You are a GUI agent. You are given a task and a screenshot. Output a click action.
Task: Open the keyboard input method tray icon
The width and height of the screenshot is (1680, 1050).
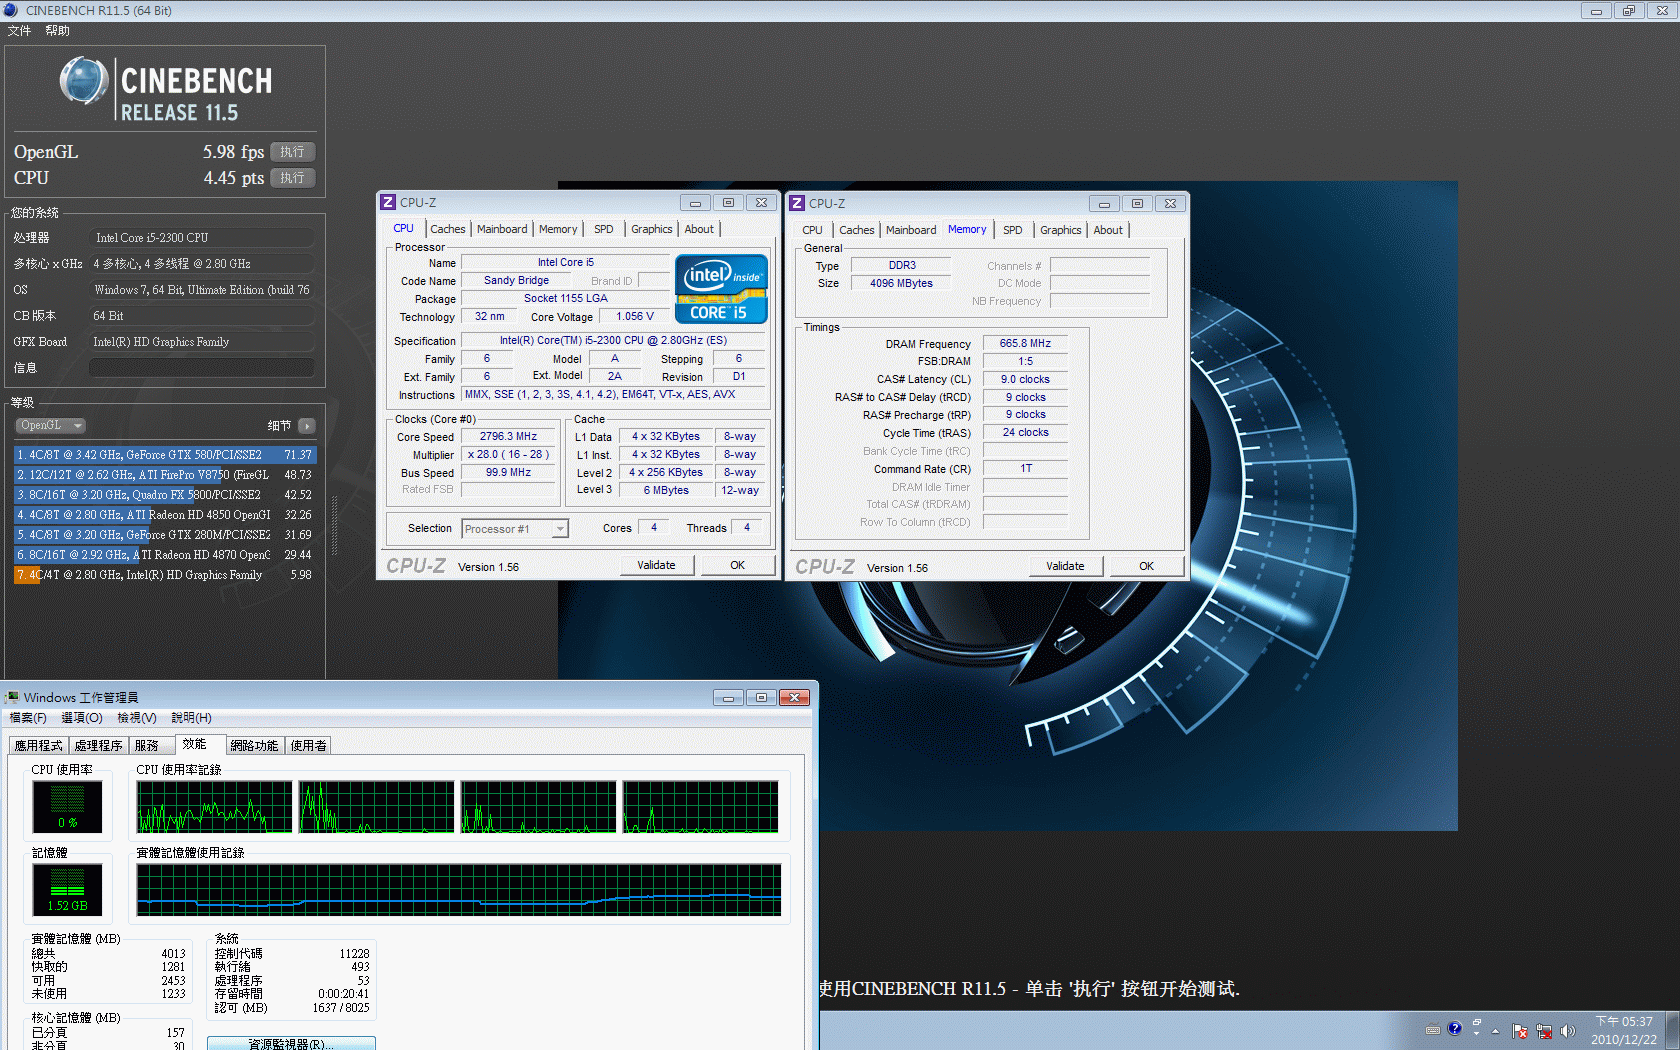[x=1433, y=1030]
